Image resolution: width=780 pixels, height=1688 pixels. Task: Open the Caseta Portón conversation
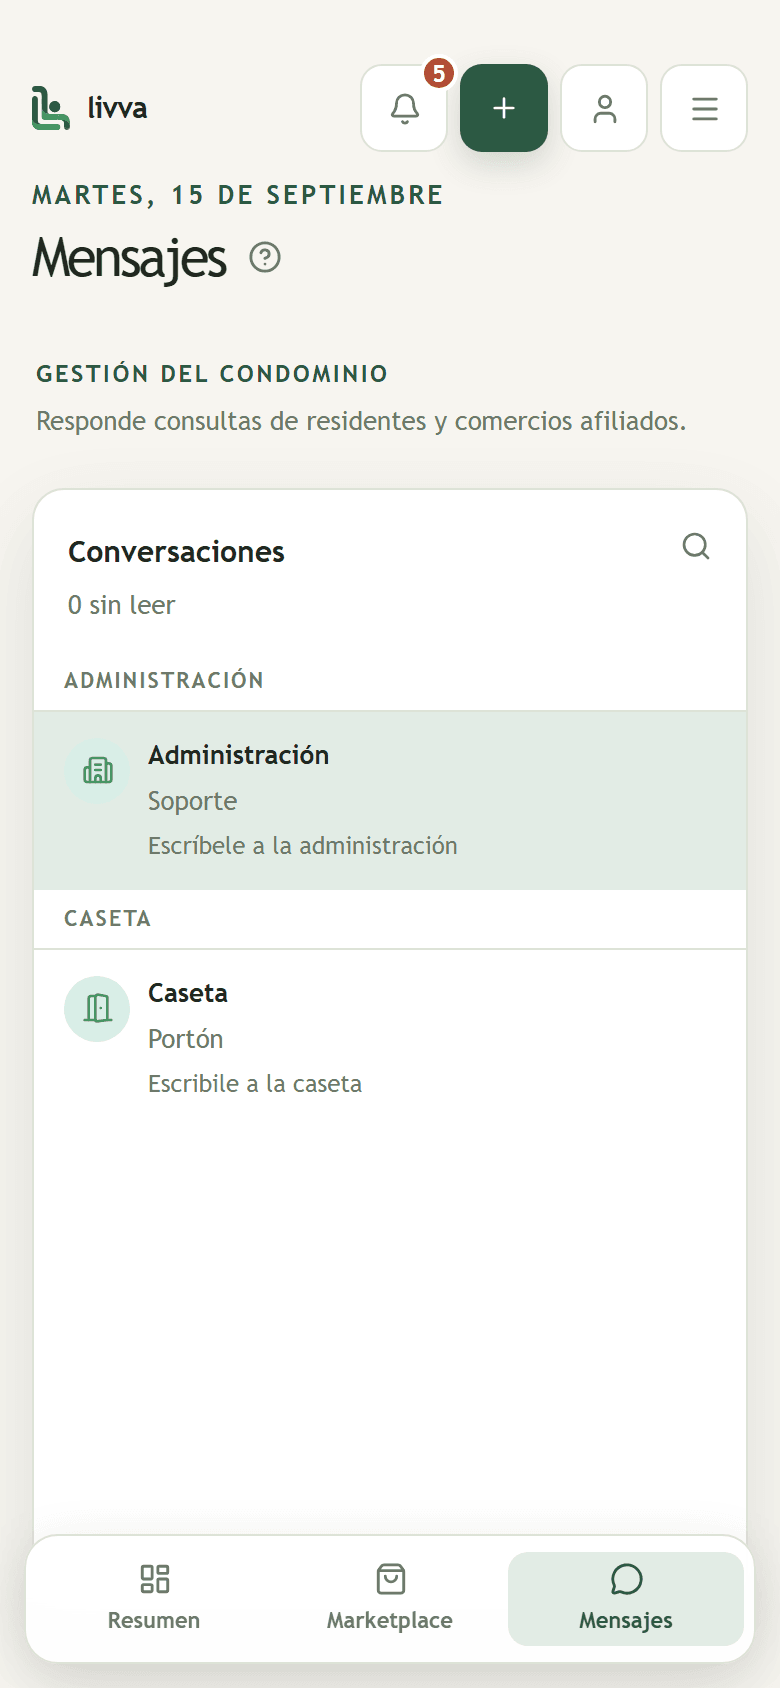[x=390, y=1038]
